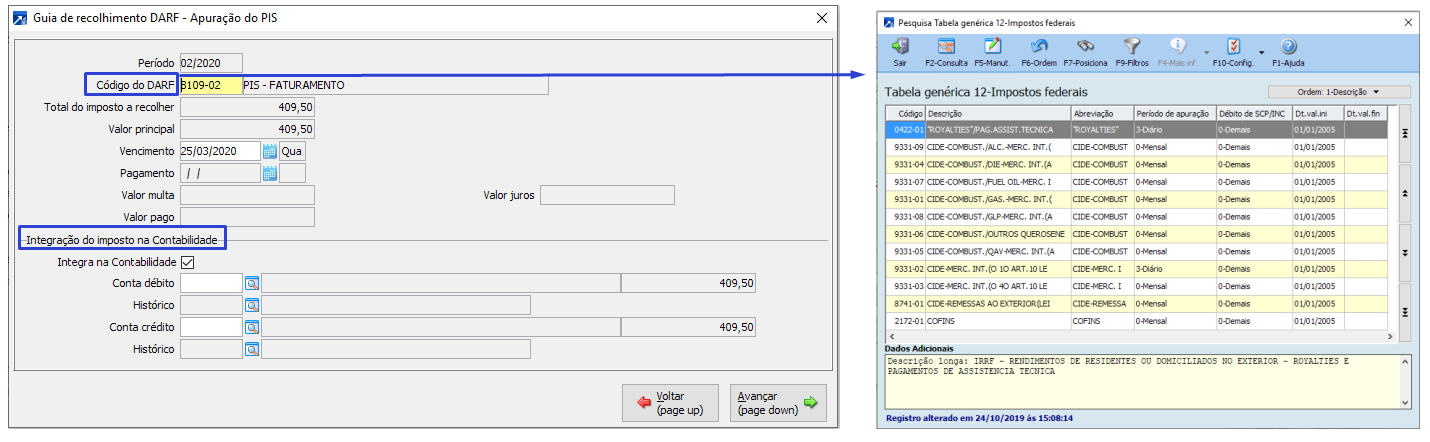The image size is (1430, 442).
Task: Open calendar picker beside Pagamento date
Action: (x=269, y=173)
